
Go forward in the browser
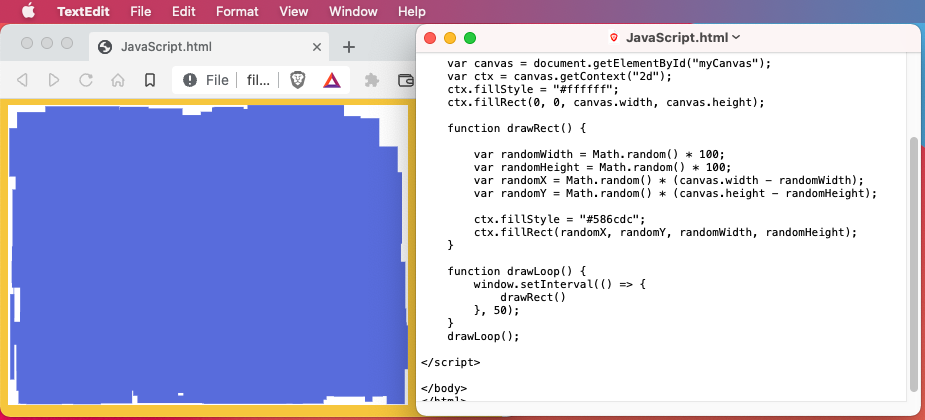[54, 80]
